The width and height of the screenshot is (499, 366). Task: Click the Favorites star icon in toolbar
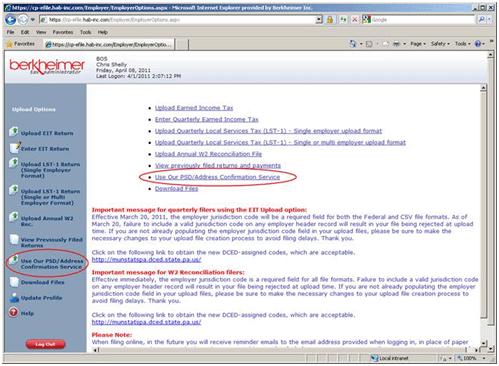pos(10,44)
